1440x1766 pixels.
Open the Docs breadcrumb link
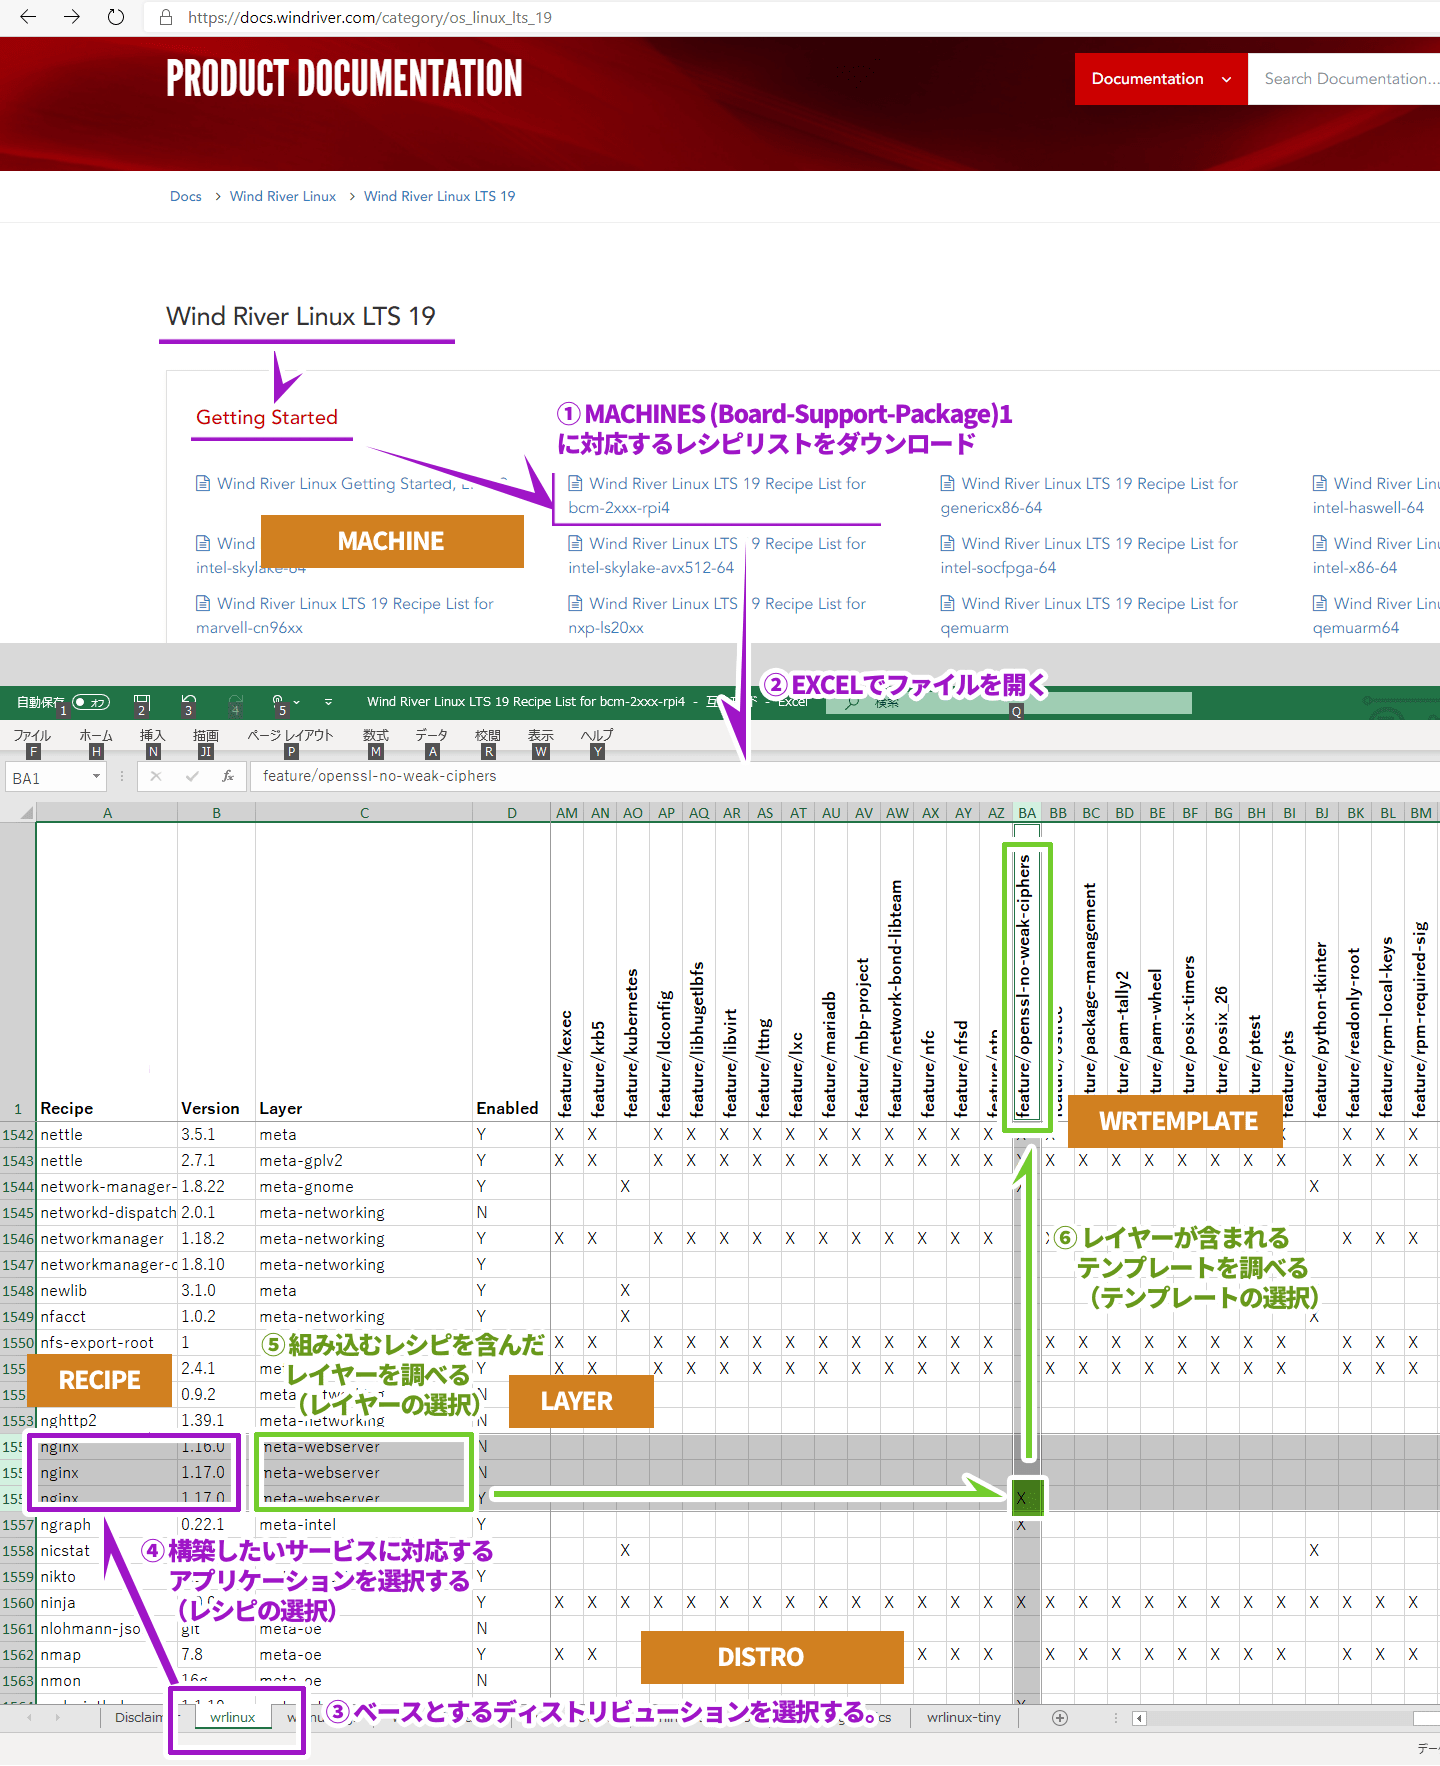(185, 196)
